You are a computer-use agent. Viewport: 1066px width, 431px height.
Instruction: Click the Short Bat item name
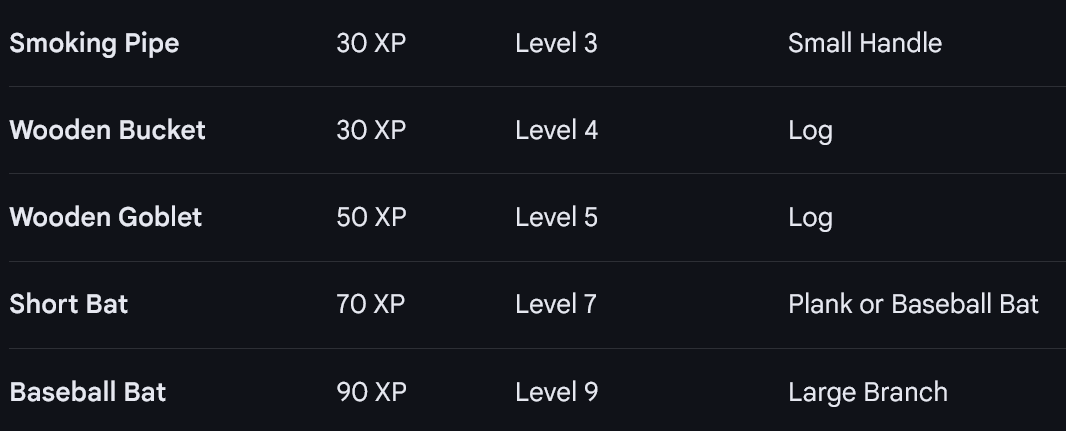coord(69,304)
